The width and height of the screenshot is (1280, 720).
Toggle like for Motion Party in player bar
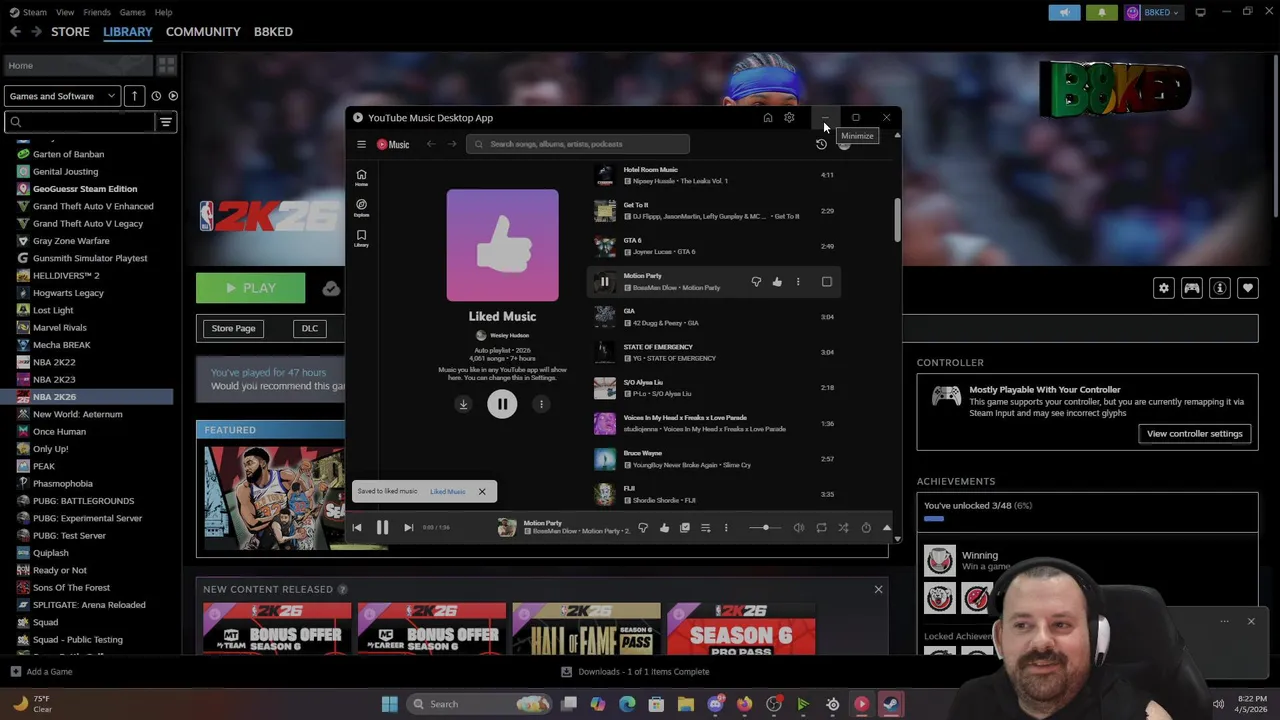point(664,527)
